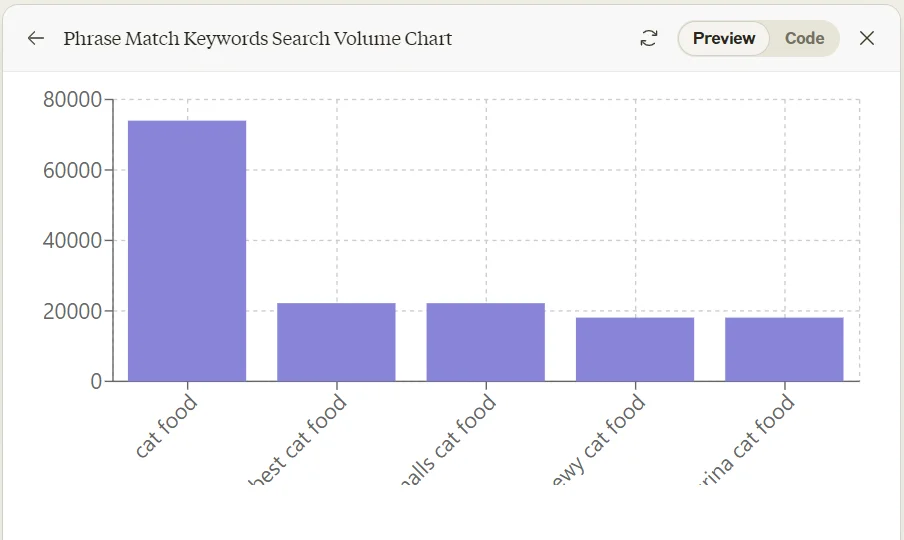The height and width of the screenshot is (540, 904).
Task: Click the 20000 y-axis label
Action: click(73, 311)
